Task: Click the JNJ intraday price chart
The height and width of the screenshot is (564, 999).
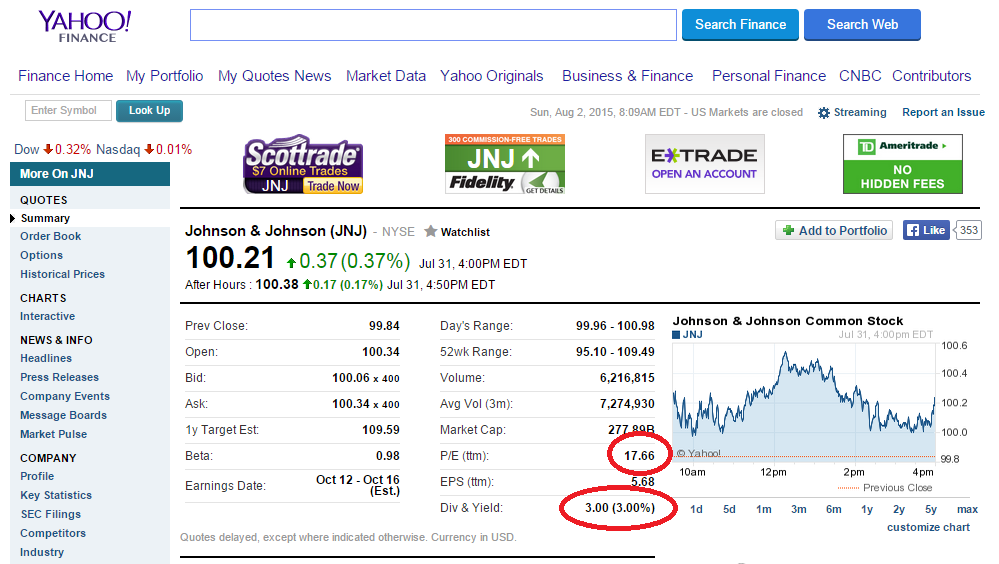Action: tap(803, 401)
